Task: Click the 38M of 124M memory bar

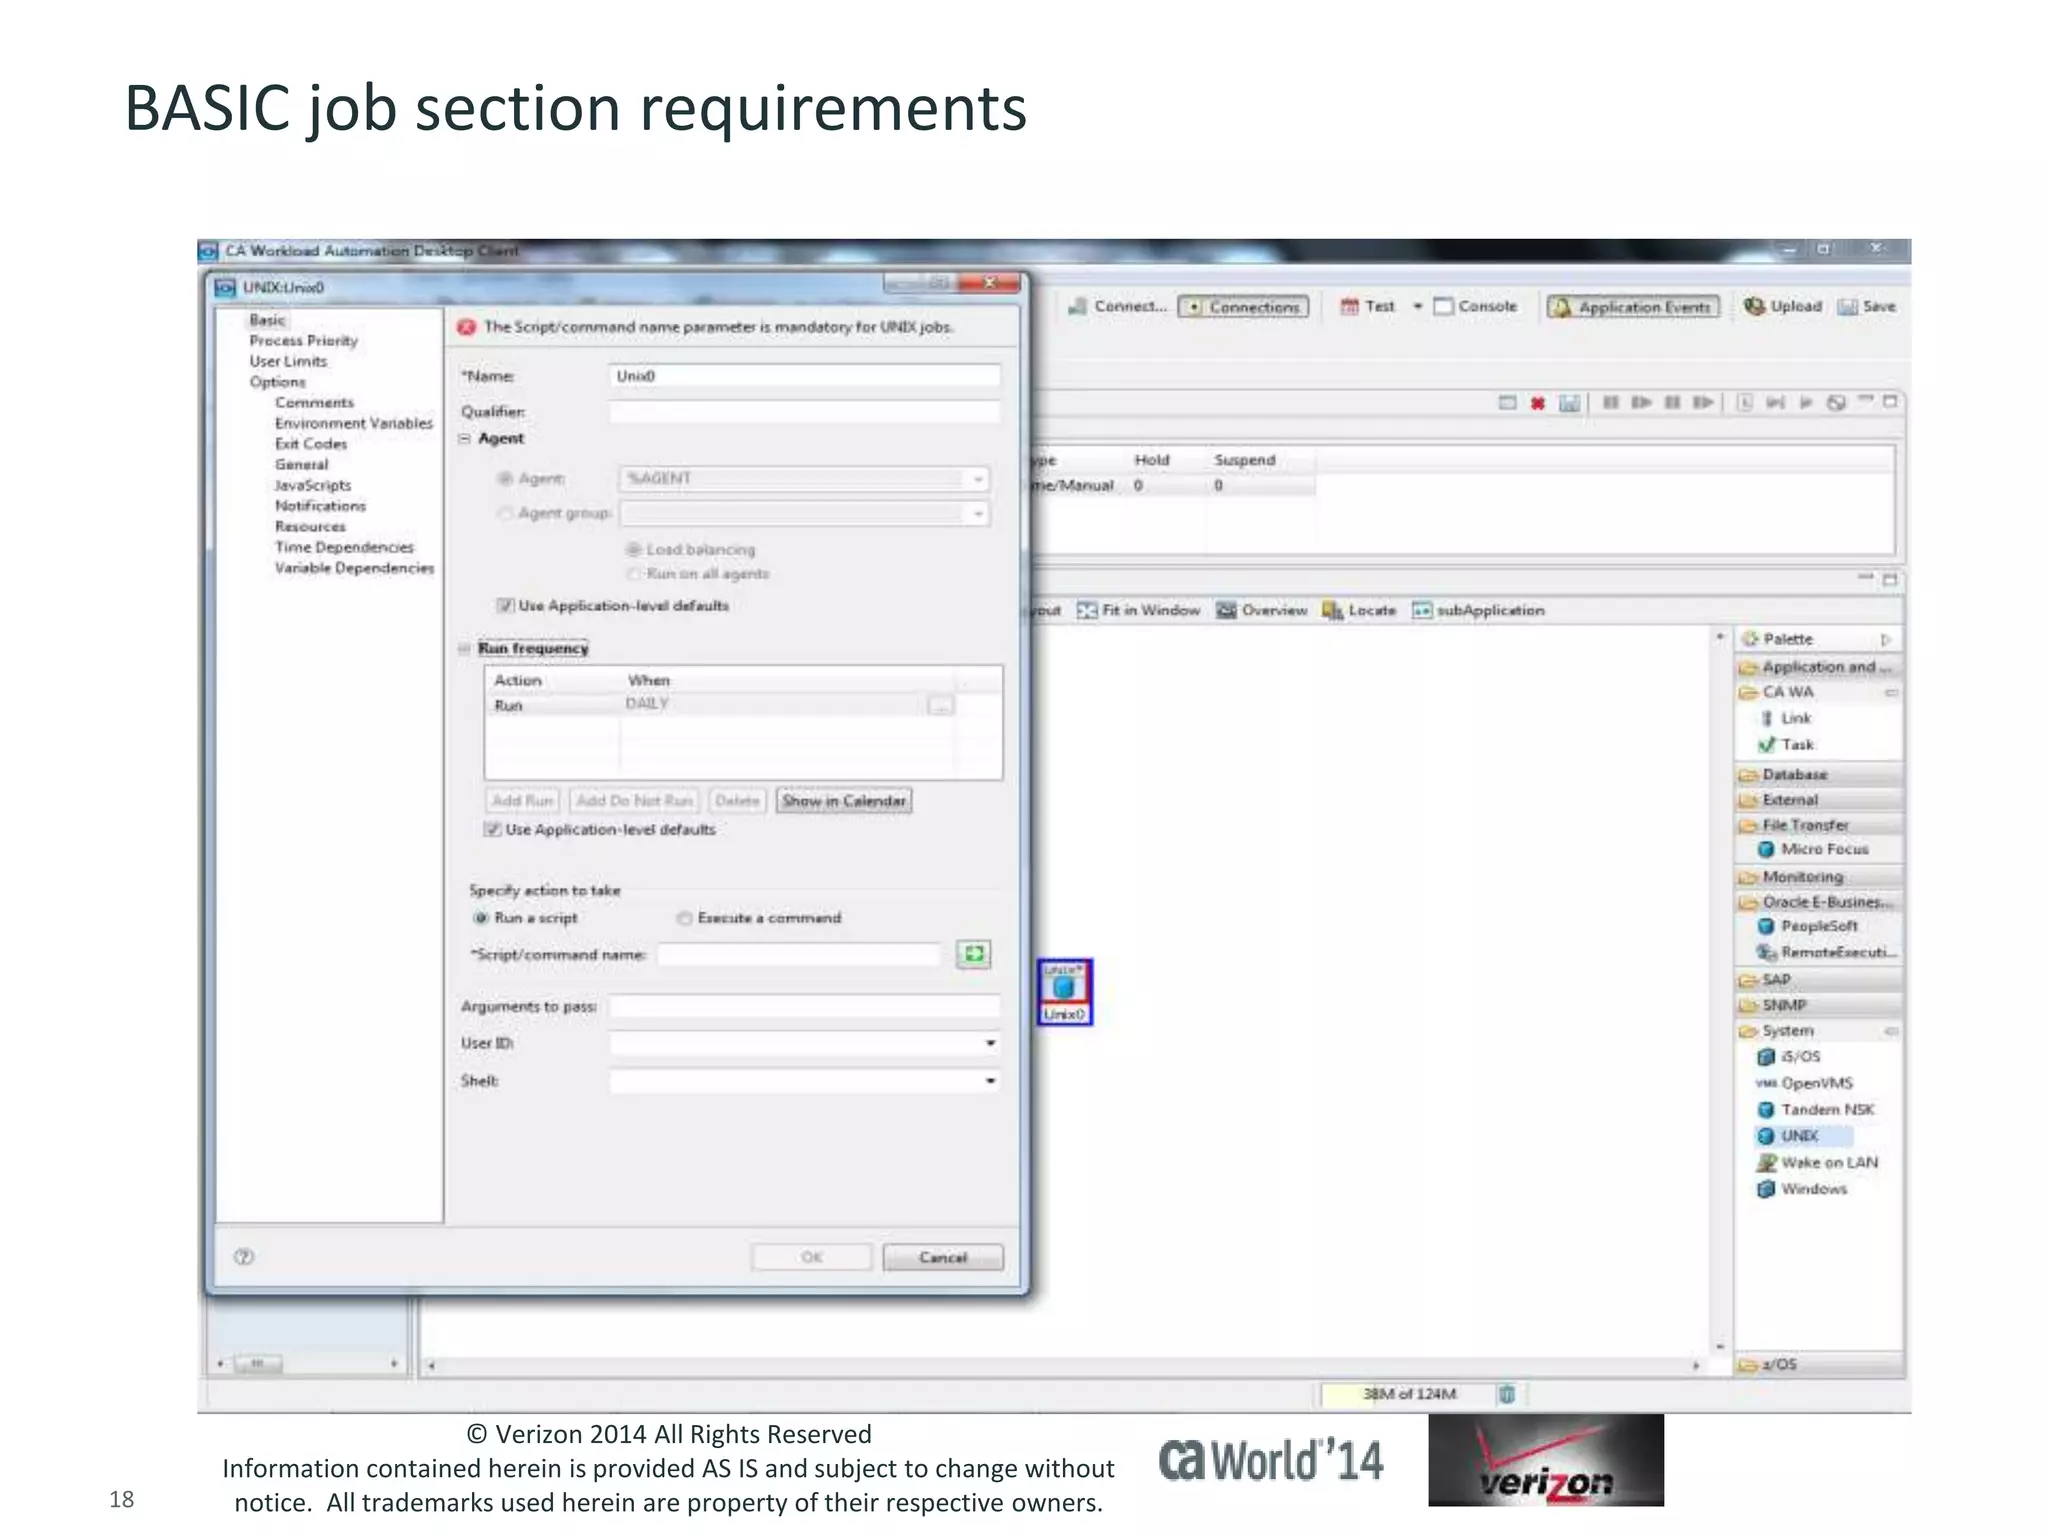Action: tap(1407, 1394)
